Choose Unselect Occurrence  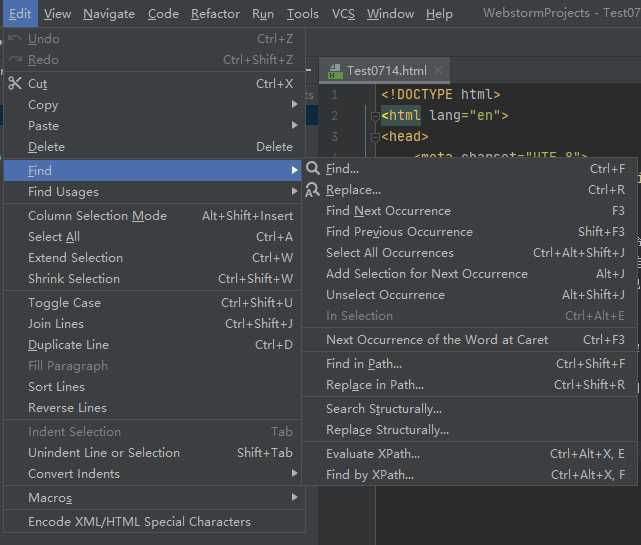(470, 294)
